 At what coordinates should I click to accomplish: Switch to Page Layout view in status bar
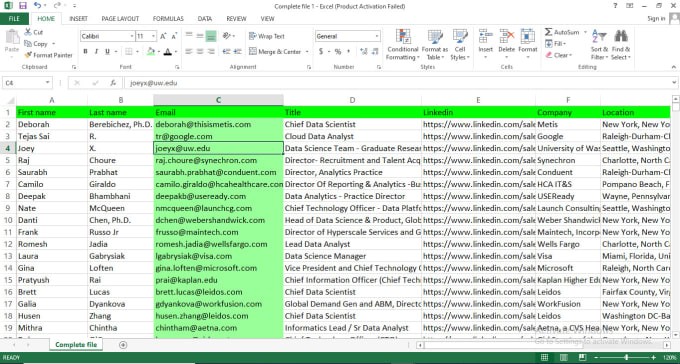(563, 357)
